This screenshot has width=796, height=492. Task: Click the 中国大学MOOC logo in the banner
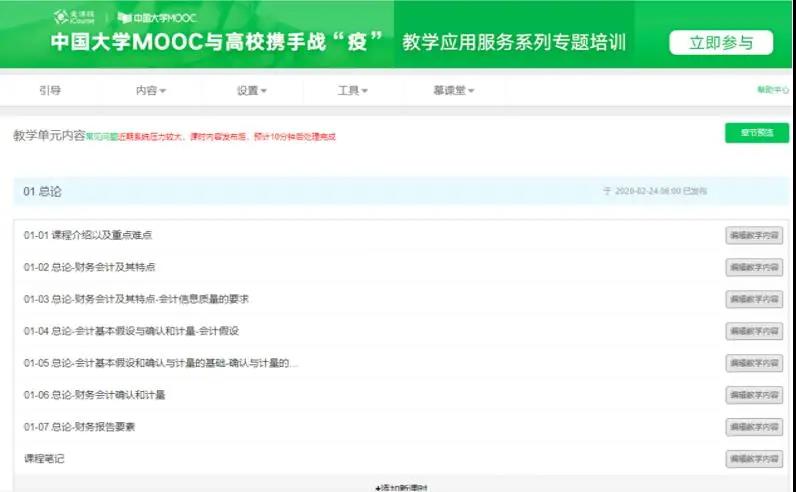pos(157,18)
